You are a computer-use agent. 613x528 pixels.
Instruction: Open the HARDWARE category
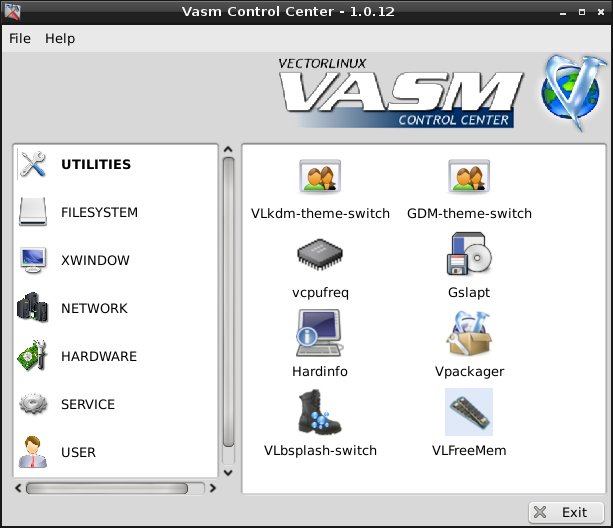click(x=99, y=357)
